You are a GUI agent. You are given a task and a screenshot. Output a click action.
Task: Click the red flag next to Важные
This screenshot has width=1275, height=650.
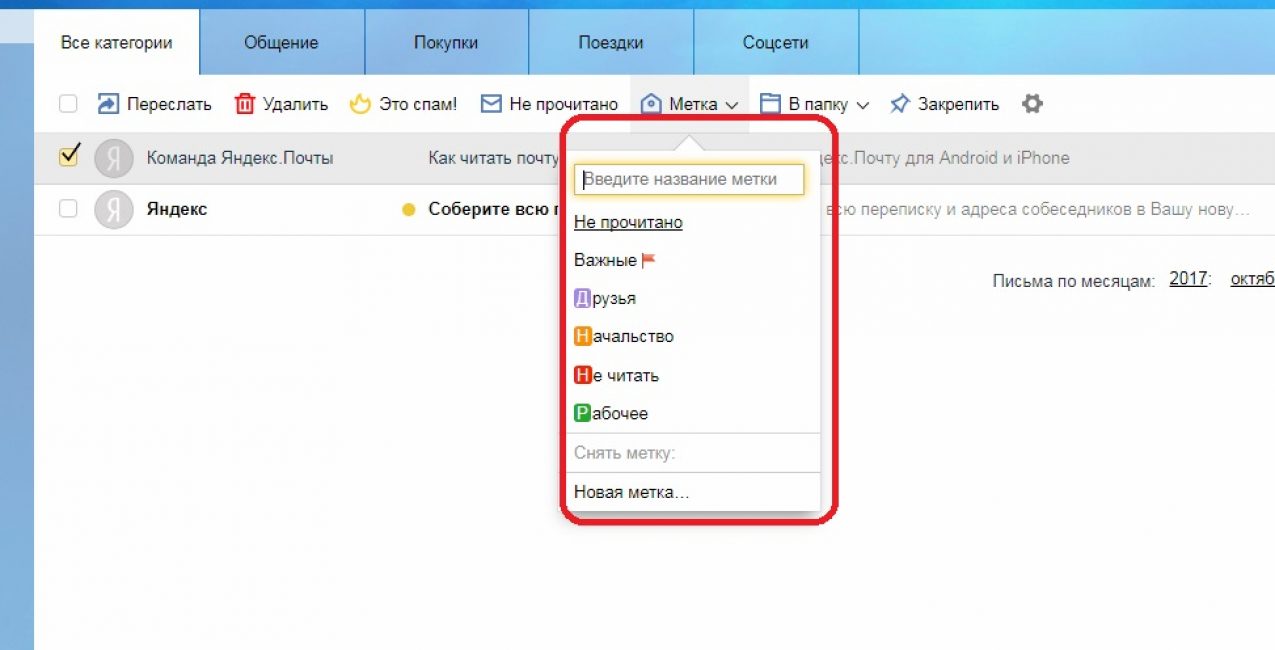[648, 260]
